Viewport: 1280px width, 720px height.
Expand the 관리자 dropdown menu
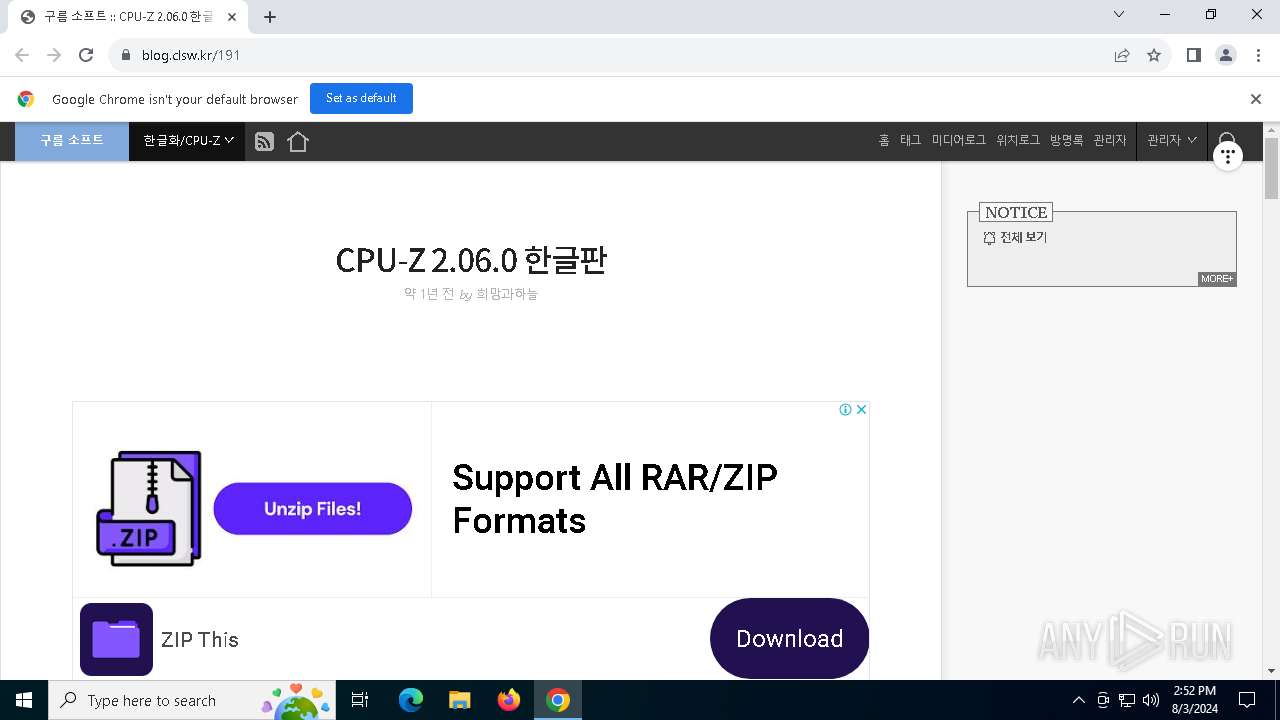point(1172,141)
